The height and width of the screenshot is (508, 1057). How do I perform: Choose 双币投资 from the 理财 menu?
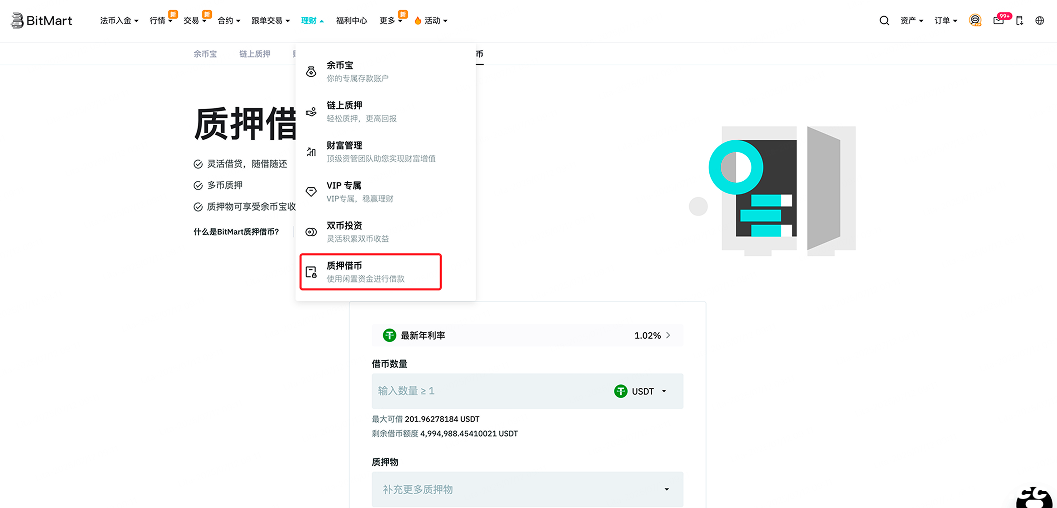click(358, 231)
